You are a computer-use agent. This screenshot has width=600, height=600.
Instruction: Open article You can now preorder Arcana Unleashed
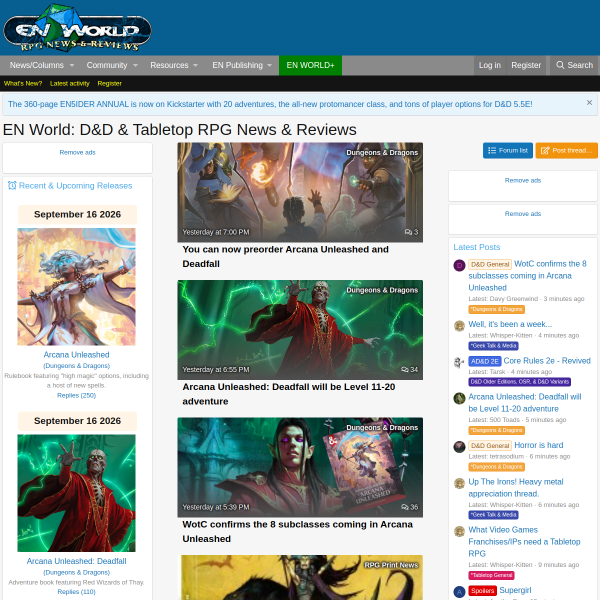[285, 256]
